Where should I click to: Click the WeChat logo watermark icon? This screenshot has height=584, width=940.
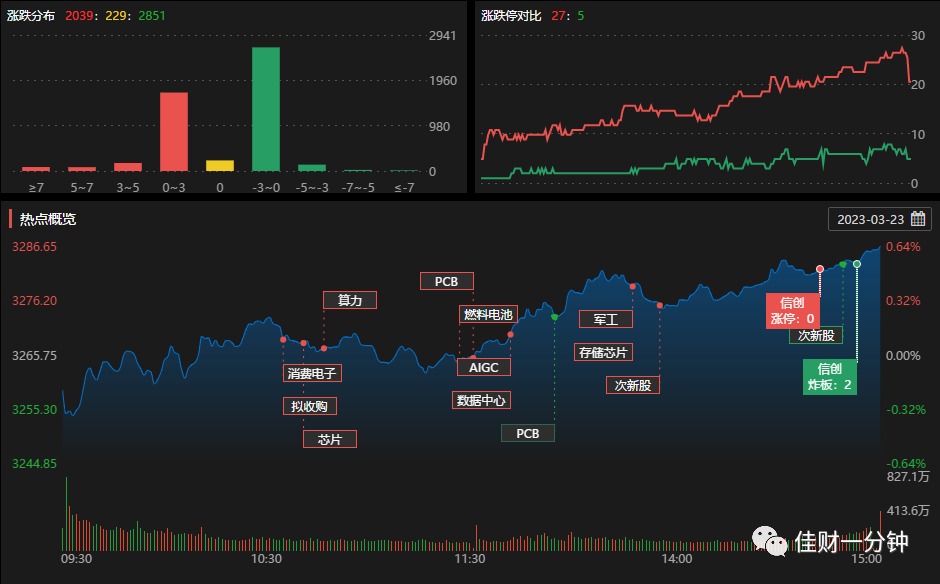[770, 541]
